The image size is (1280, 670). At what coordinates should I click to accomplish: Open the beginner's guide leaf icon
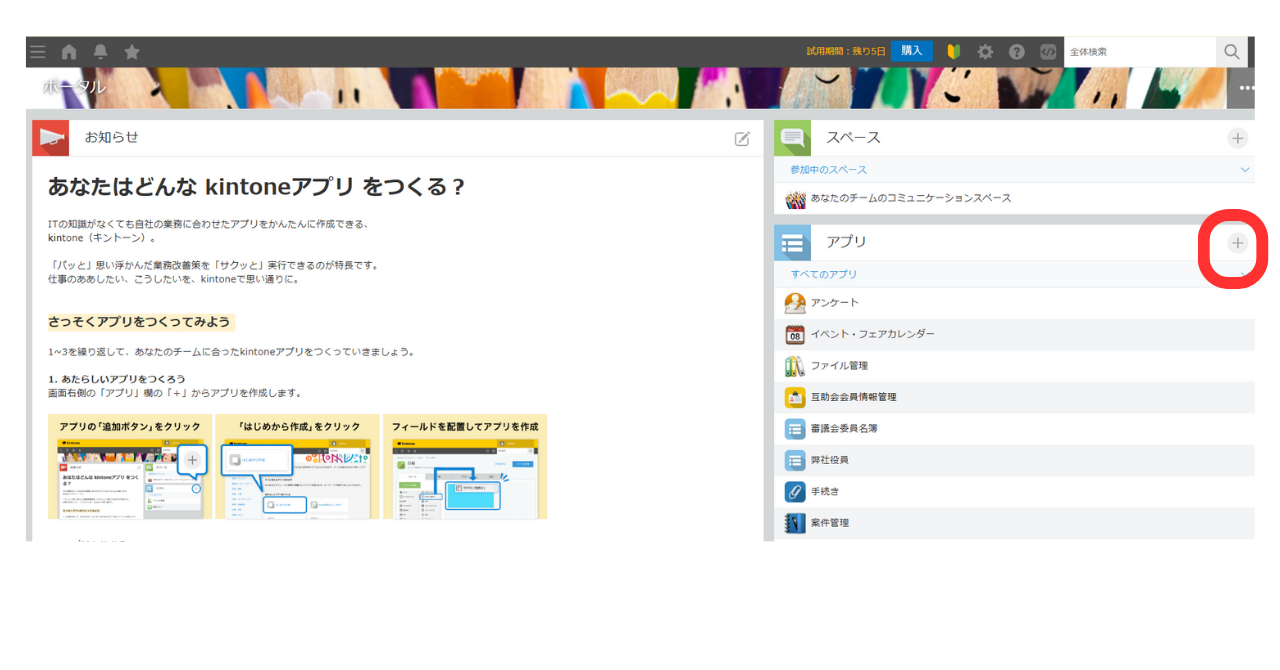click(x=953, y=51)
